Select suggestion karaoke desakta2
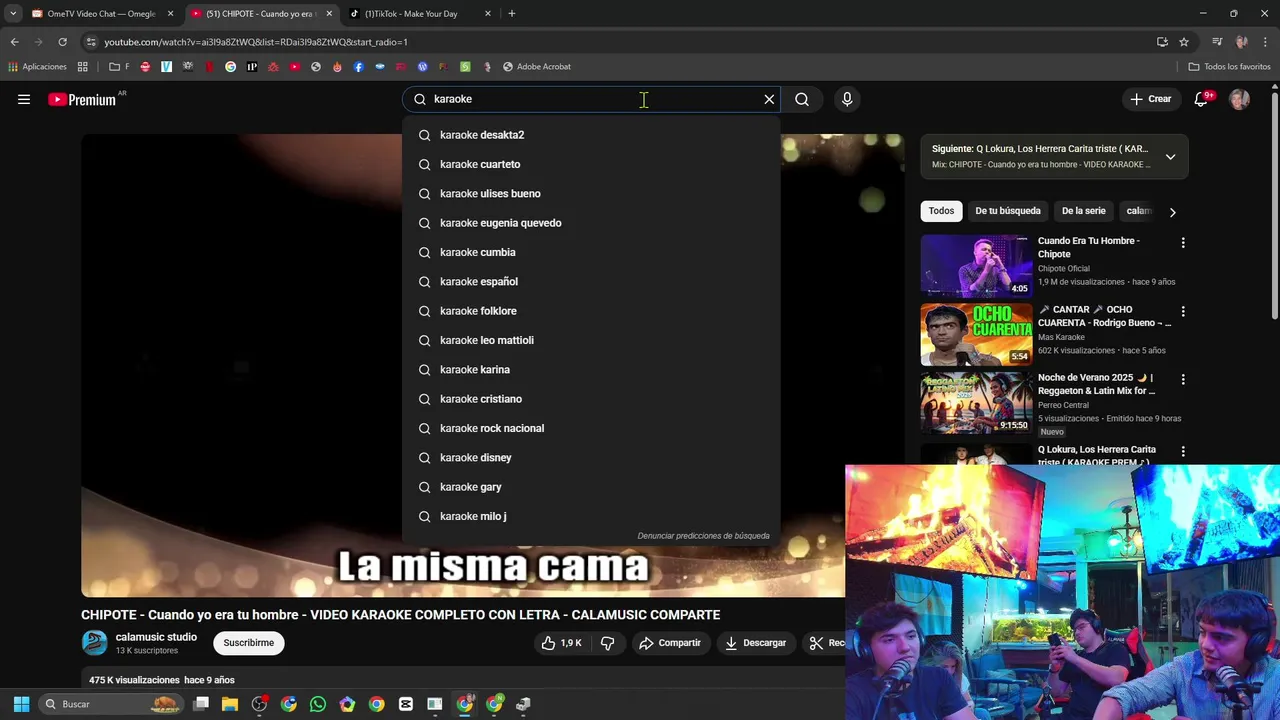This screenshot has width=1280, height=720. 590,135
